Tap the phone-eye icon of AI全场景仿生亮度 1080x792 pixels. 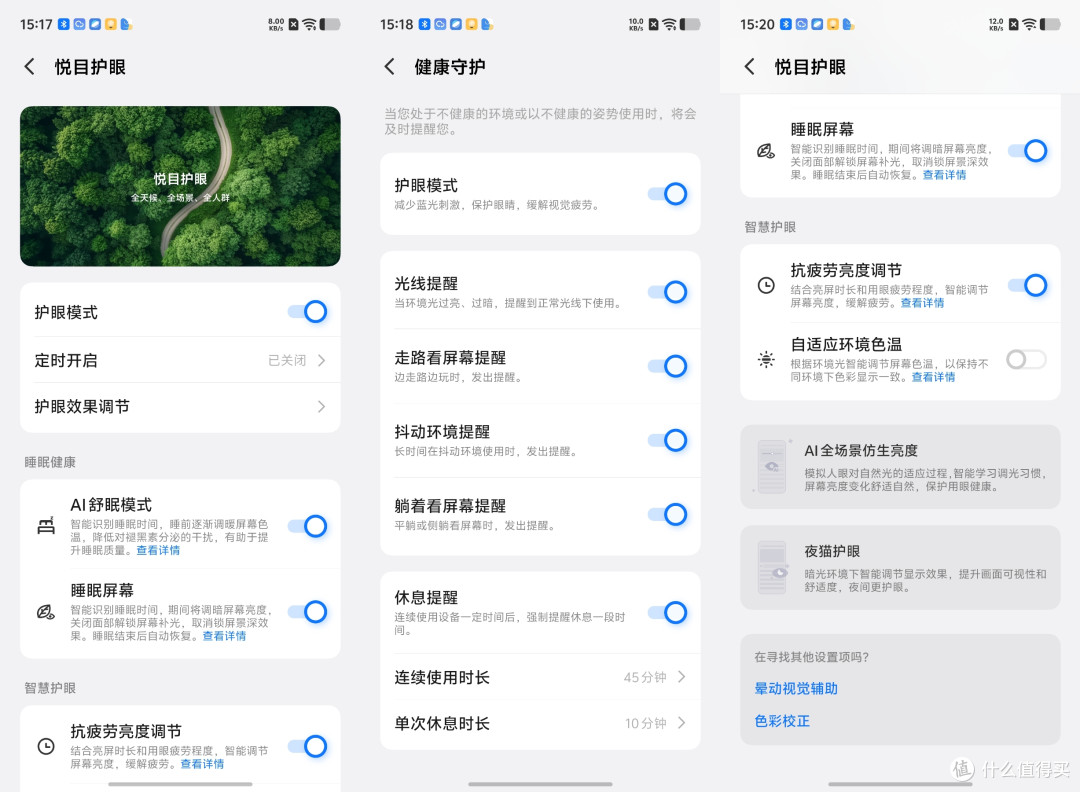click(x=772, y=467)
